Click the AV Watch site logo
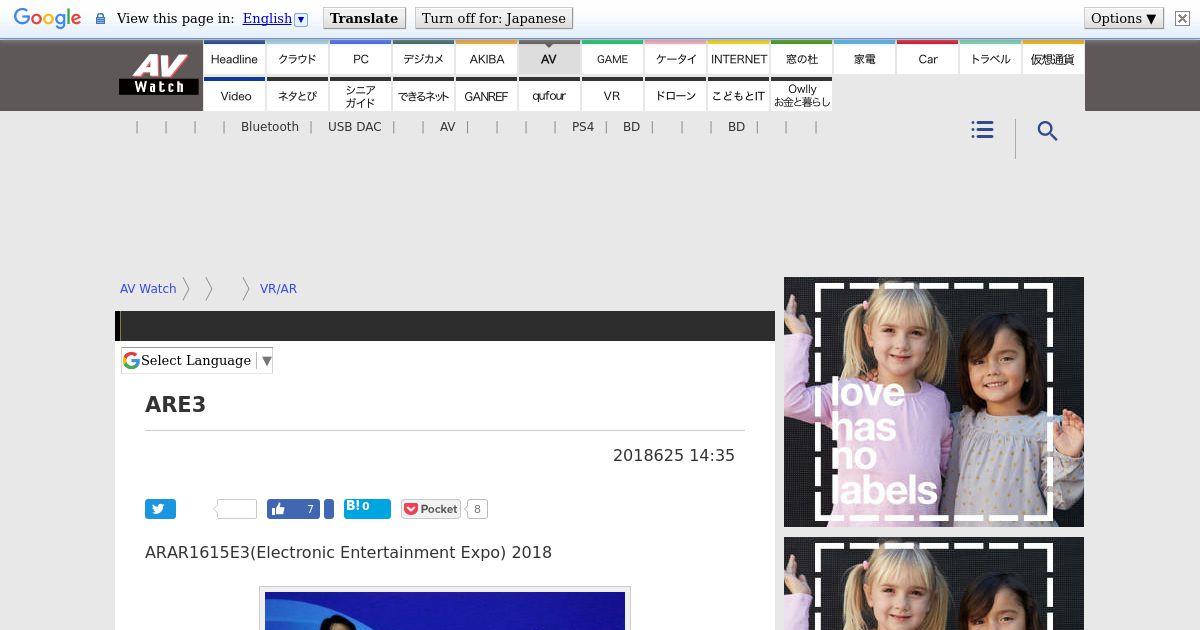The height and width of the screenshot is (630, 1200). point(159,75)
